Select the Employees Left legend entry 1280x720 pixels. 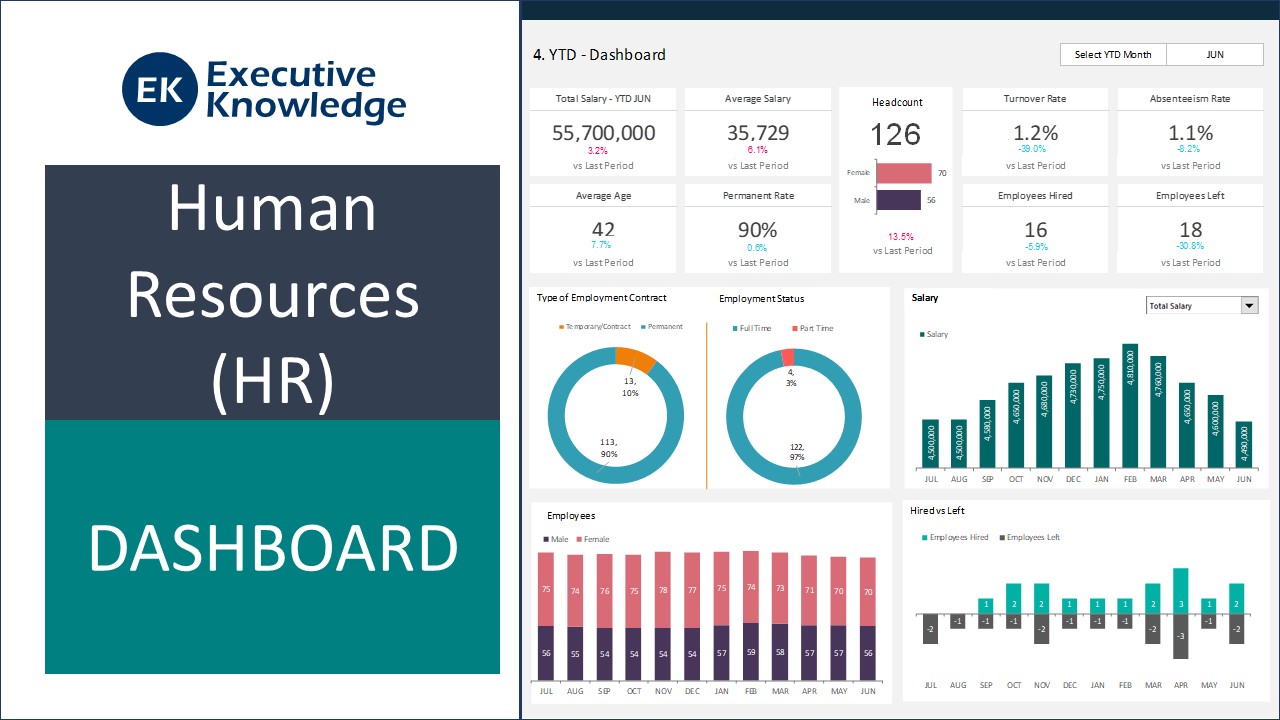(x=1032, y=538)
